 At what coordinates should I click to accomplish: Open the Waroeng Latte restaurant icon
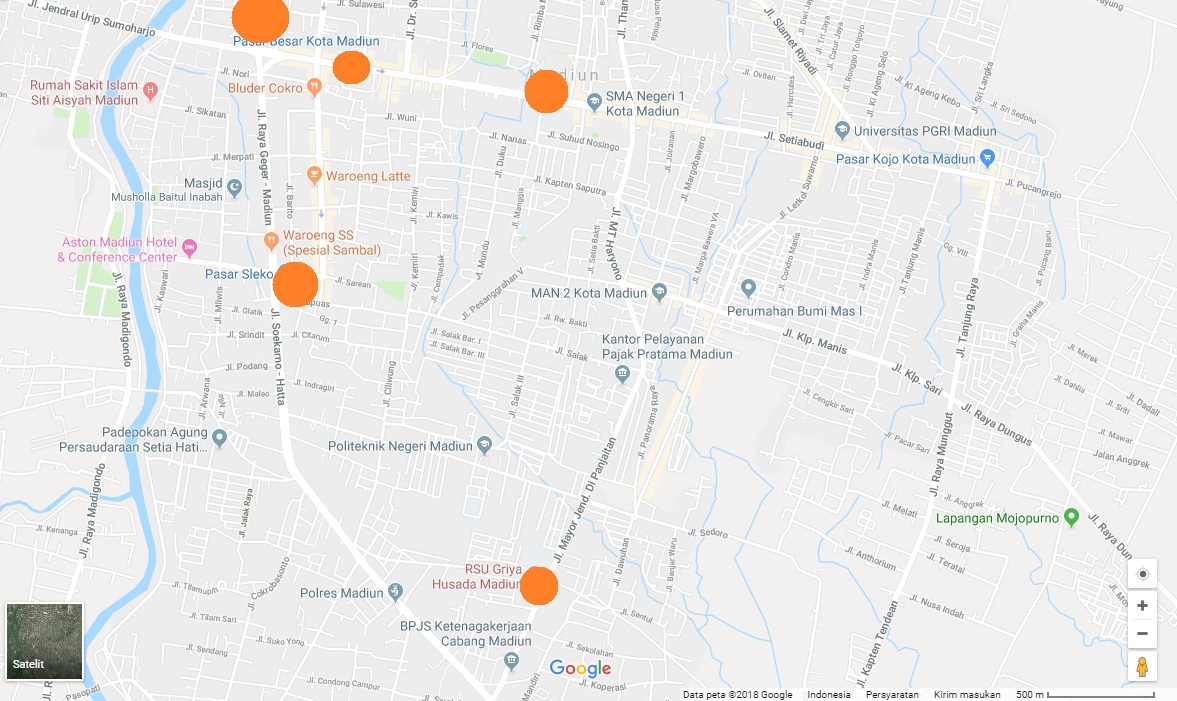click(314, 176)
